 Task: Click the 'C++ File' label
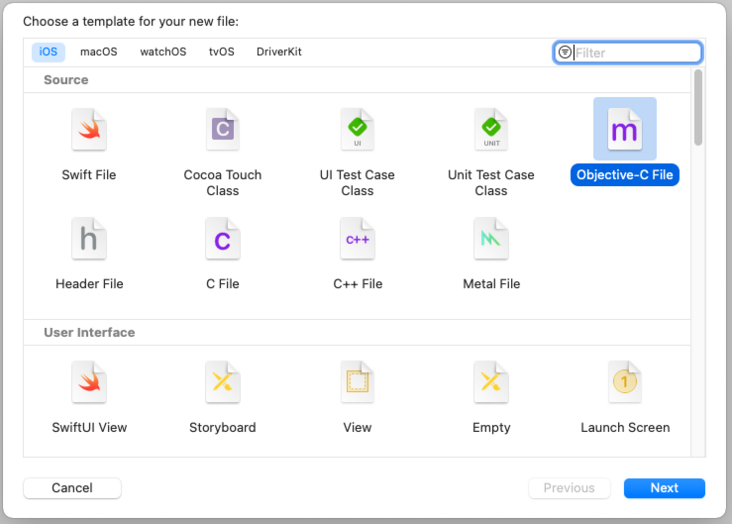click(x=358, y=284)
